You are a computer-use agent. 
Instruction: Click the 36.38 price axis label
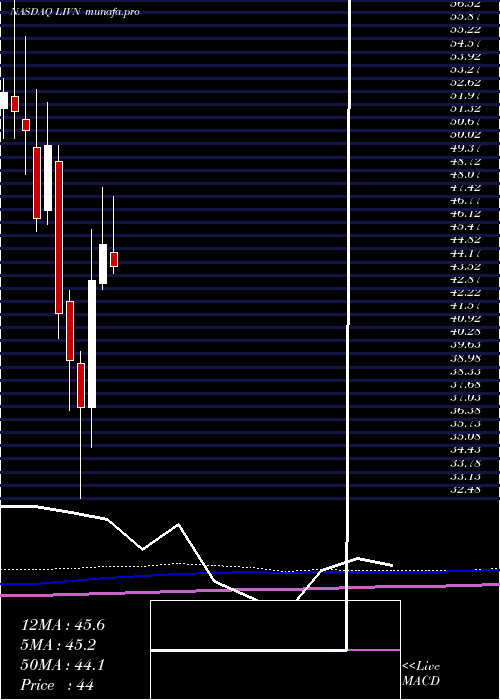pyautogui.click(x=466, y=410)
